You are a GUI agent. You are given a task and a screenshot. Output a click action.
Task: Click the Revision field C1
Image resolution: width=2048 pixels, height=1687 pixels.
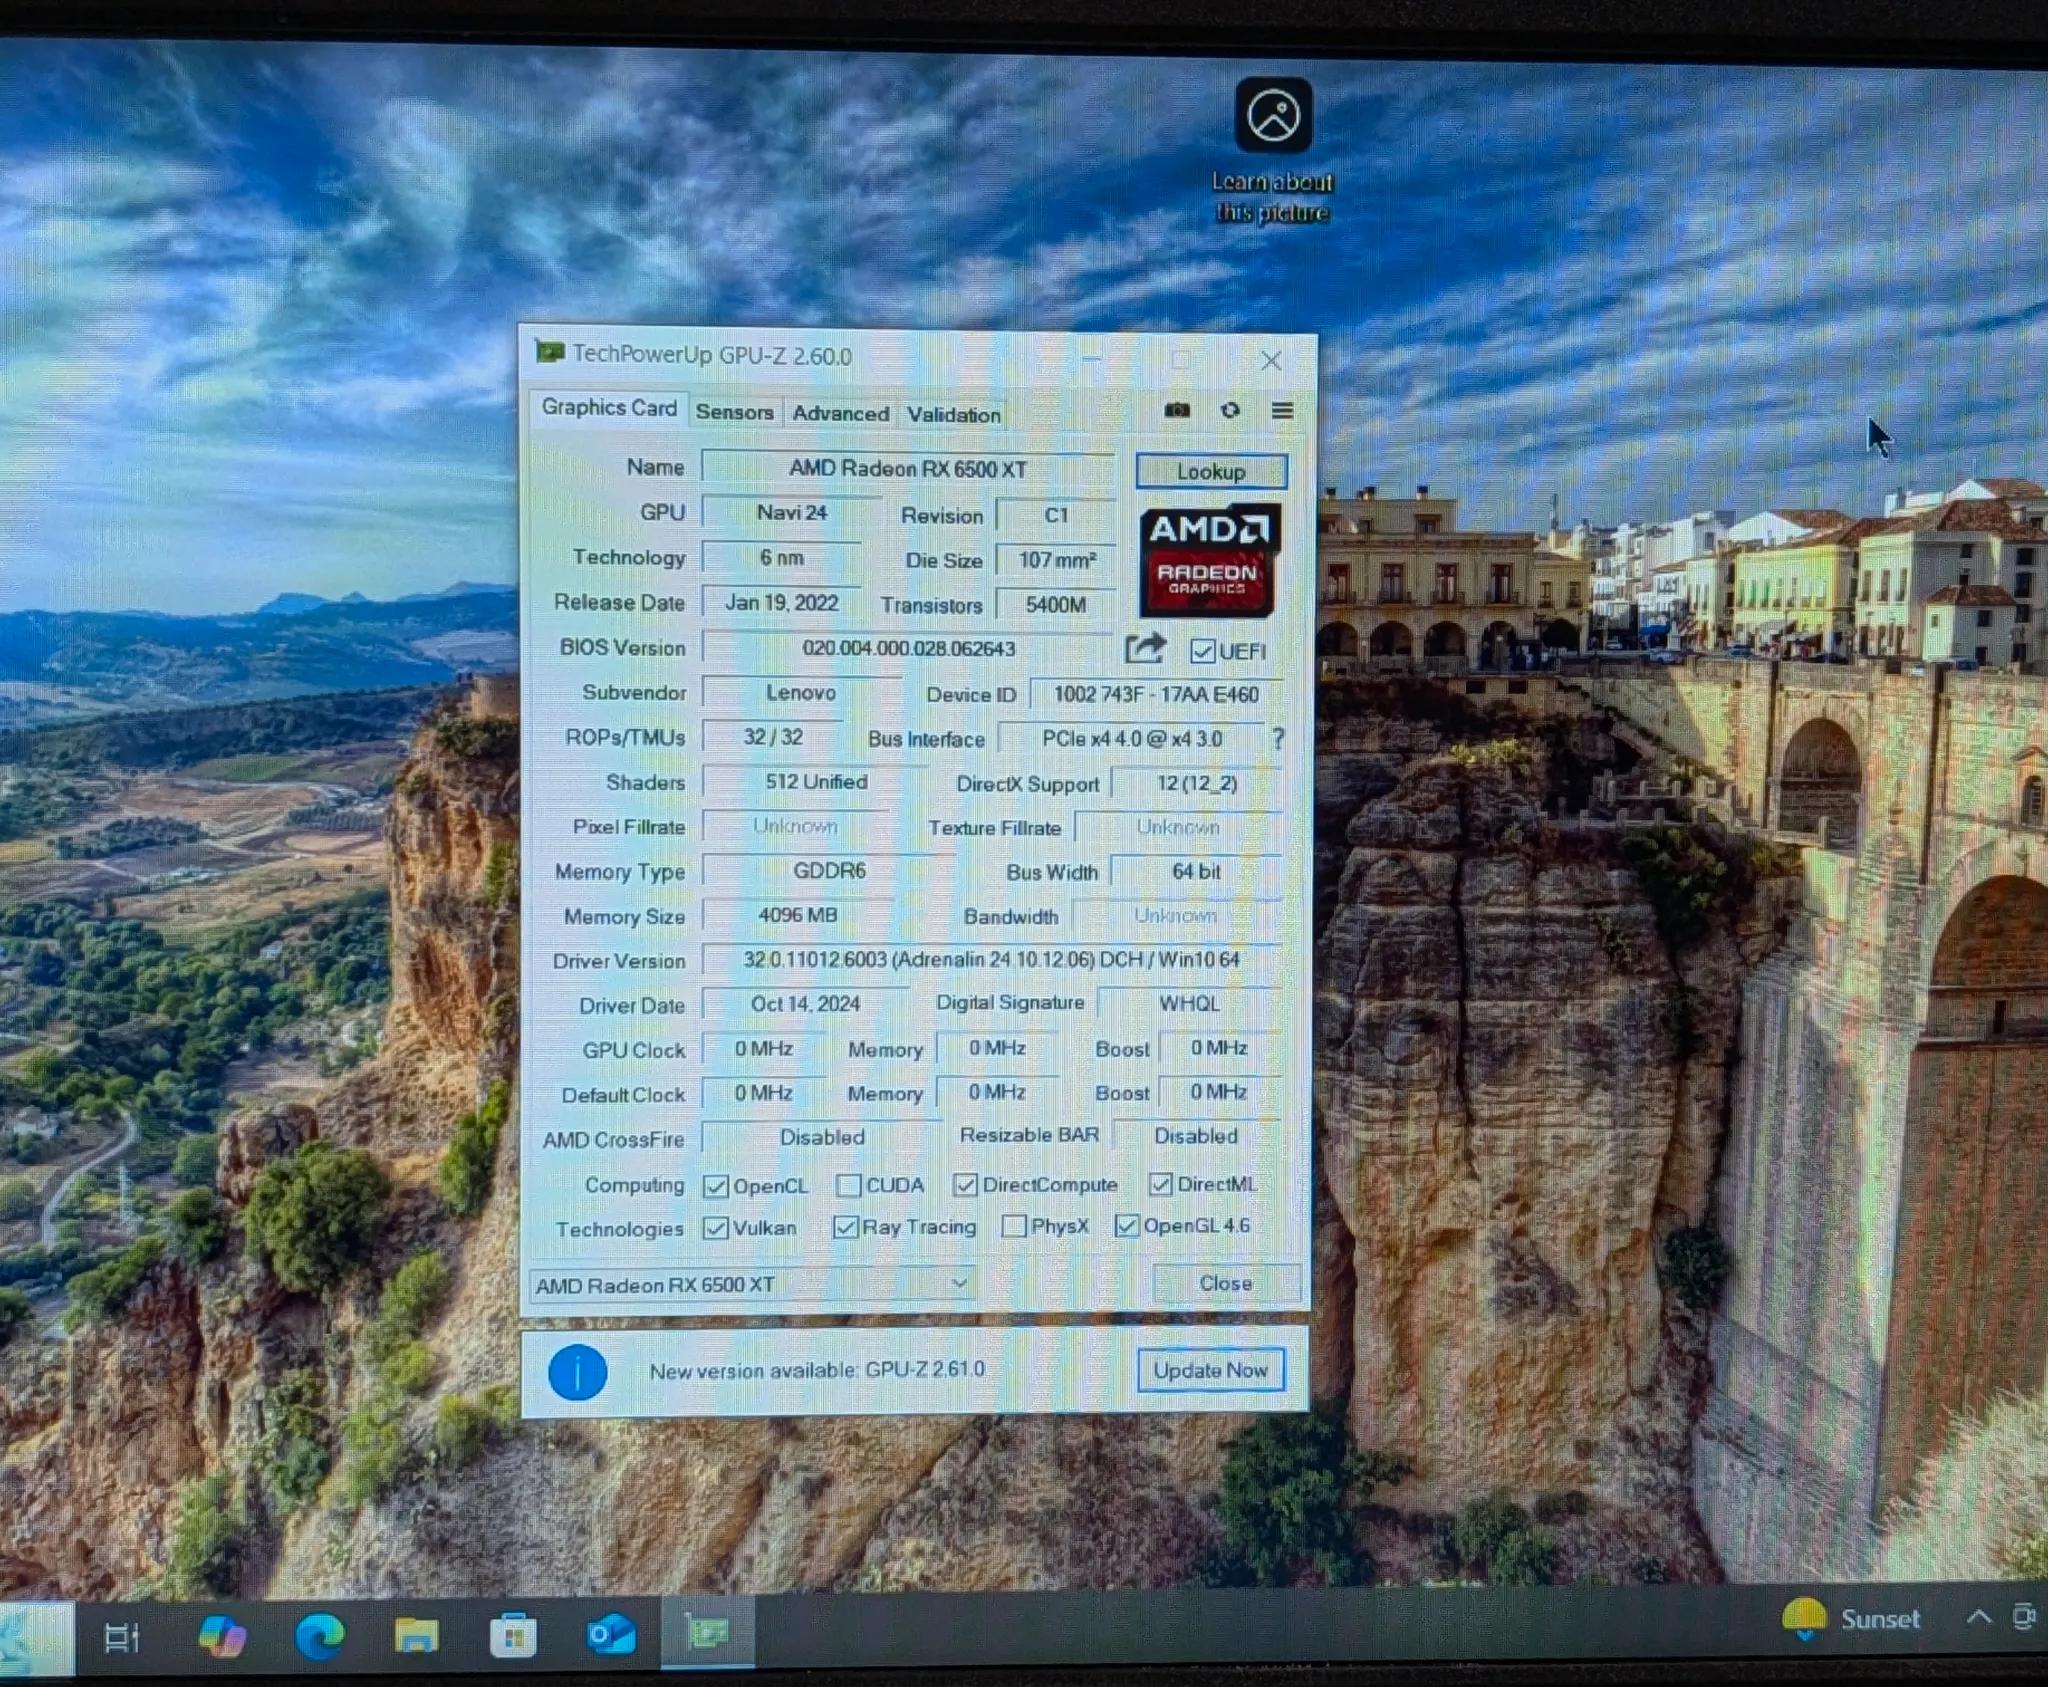click(1056, 515)
